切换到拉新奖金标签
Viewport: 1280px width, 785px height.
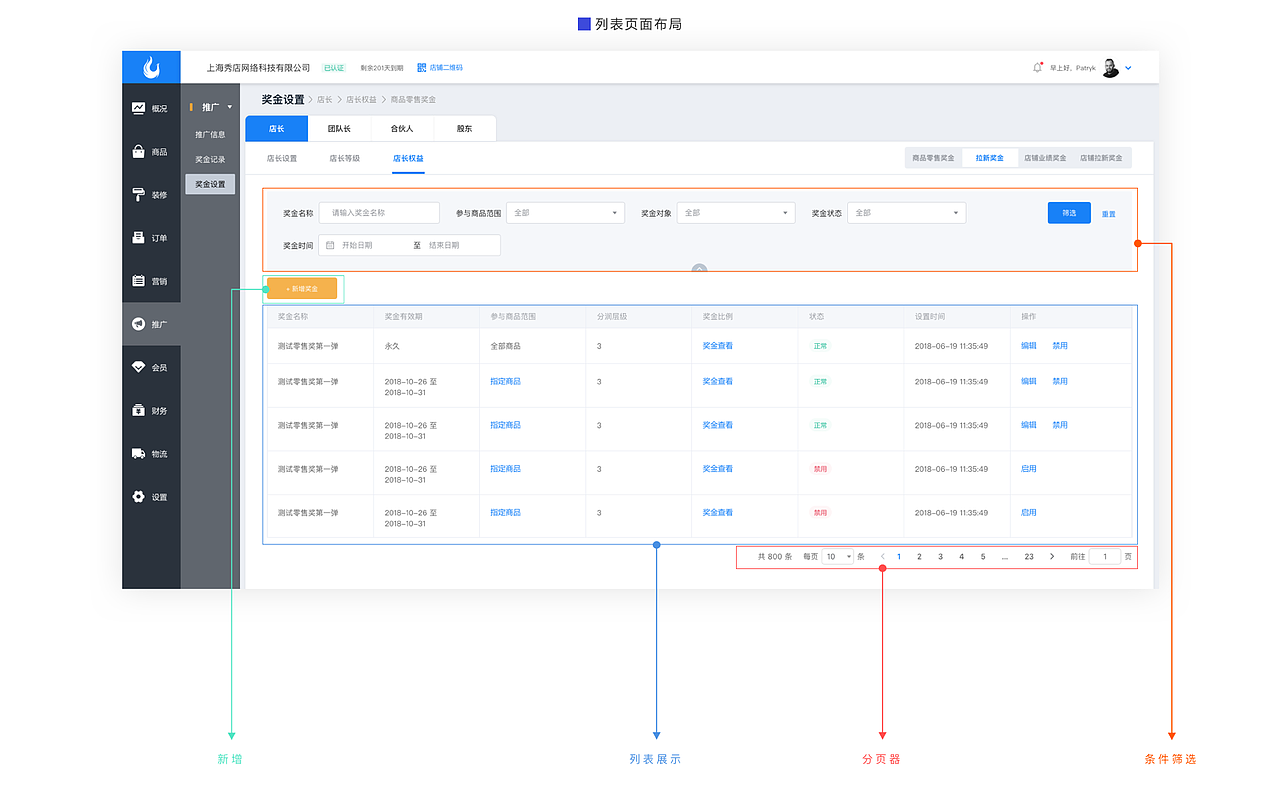989,157
